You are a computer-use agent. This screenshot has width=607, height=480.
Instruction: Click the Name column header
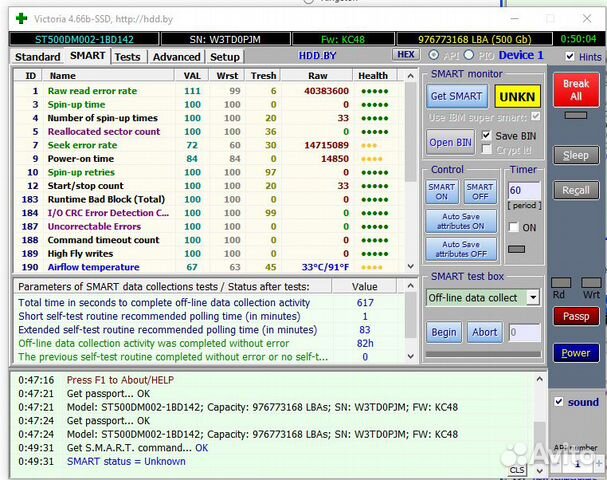tap(108, 75)
